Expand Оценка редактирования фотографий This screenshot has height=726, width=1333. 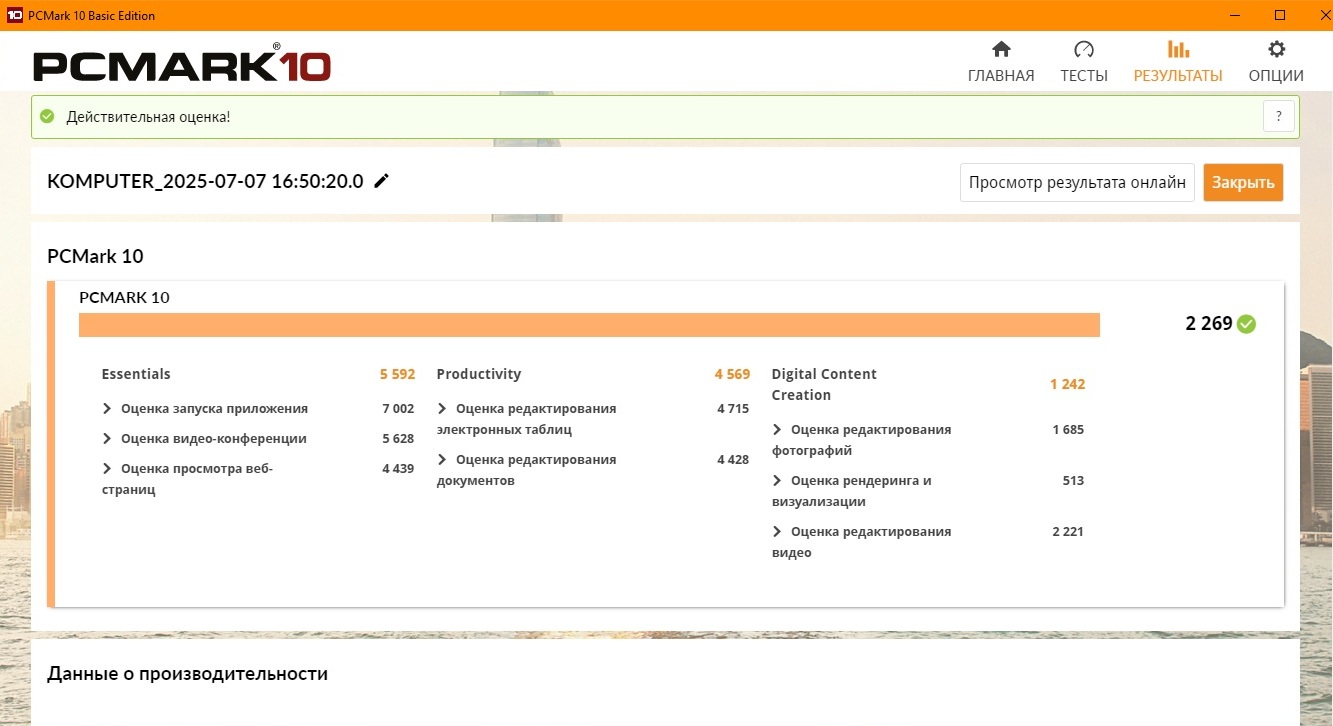coord(777,430)
